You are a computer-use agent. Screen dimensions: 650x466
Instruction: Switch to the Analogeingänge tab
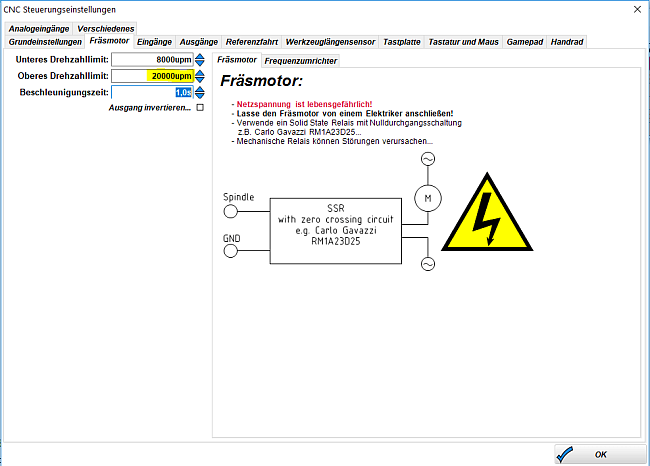[39, 29]
